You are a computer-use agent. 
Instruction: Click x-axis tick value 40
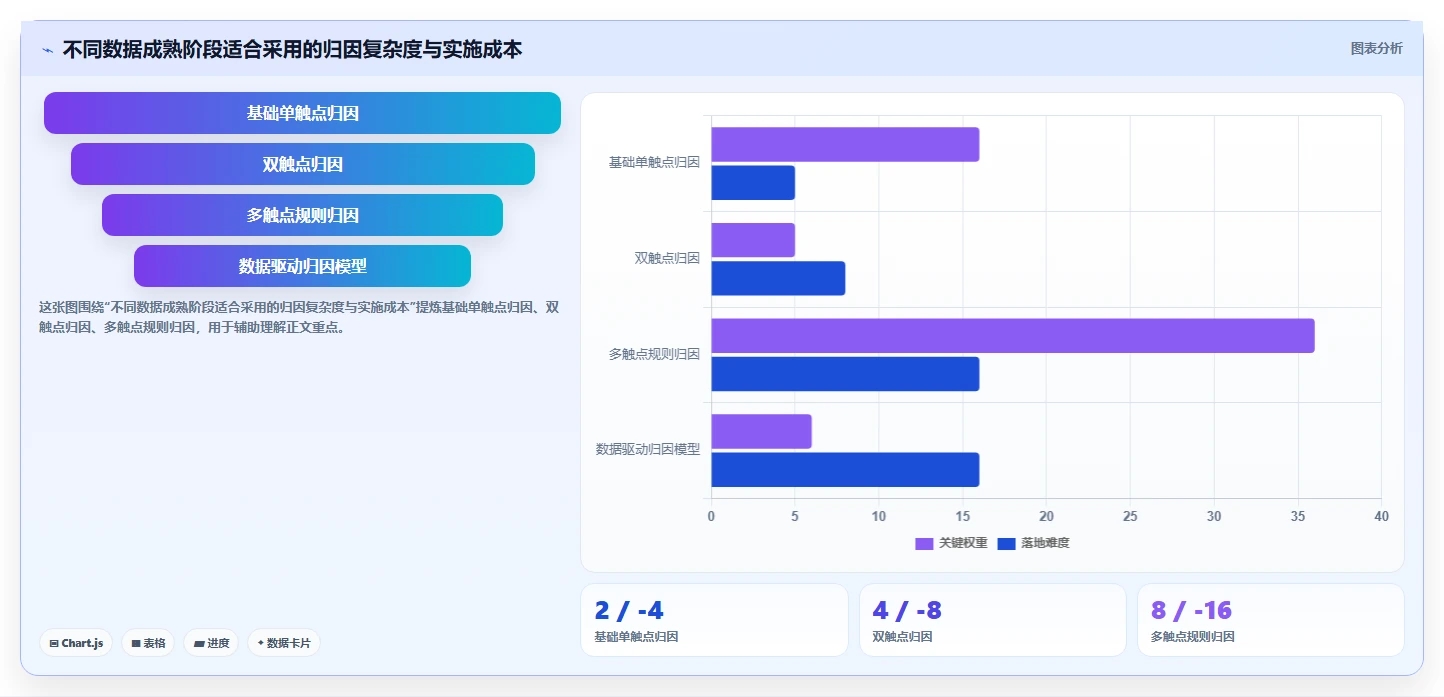click(1381, 516)
